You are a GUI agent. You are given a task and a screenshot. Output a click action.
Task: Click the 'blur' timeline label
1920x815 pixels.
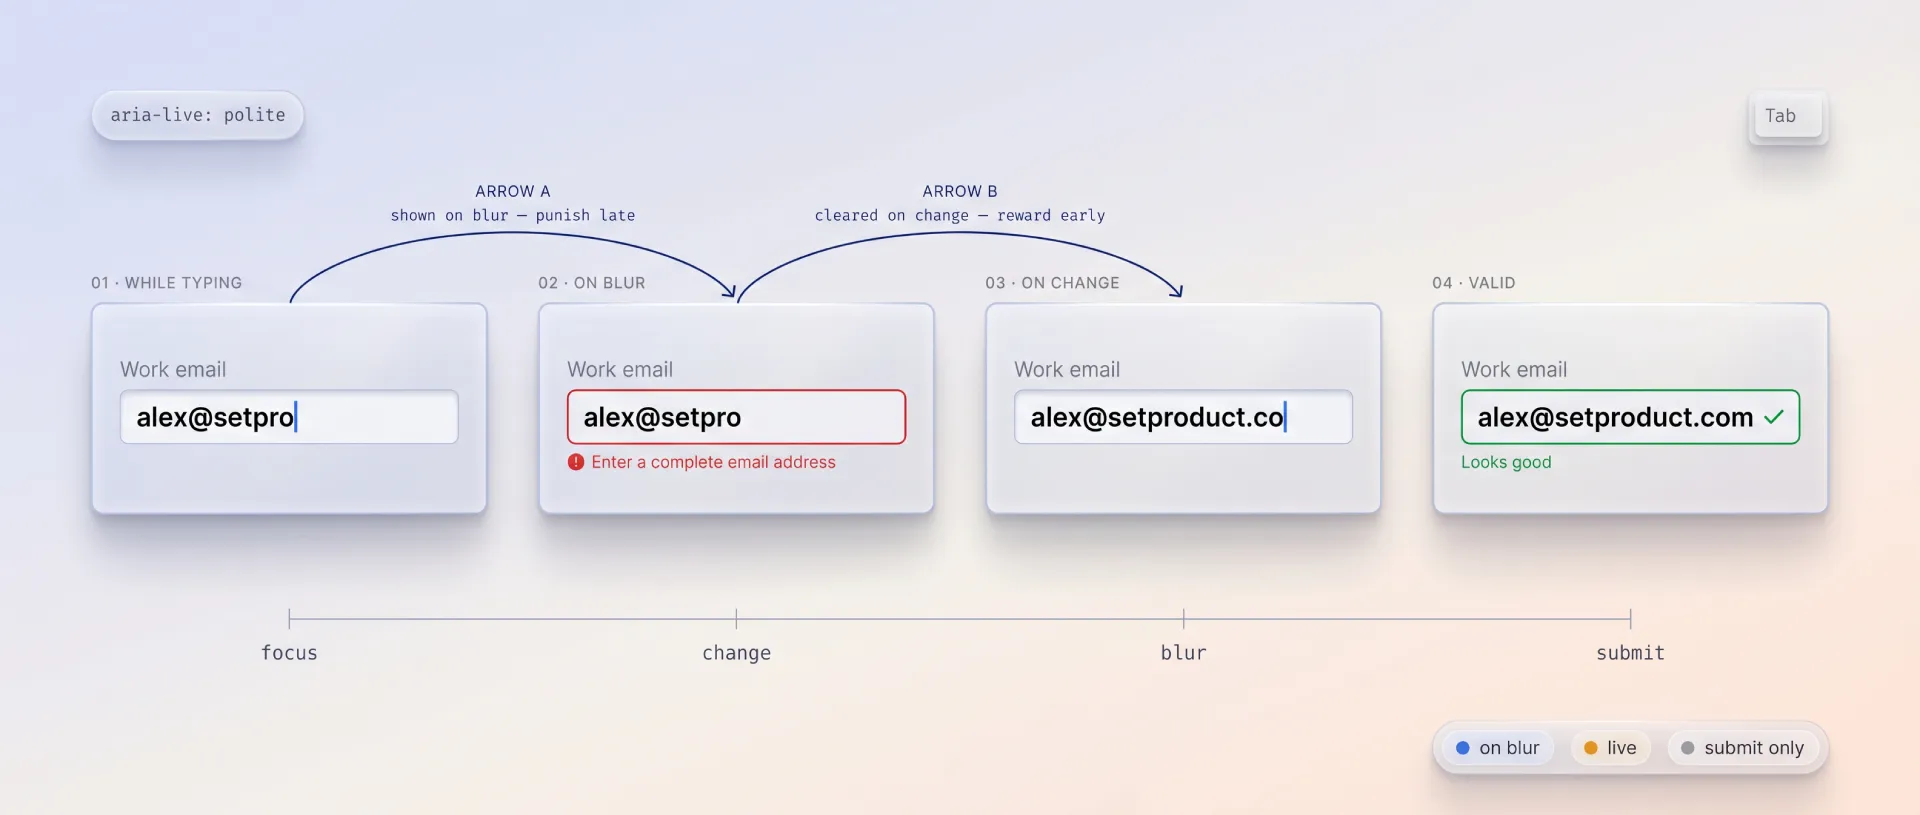coord(1183,653)
